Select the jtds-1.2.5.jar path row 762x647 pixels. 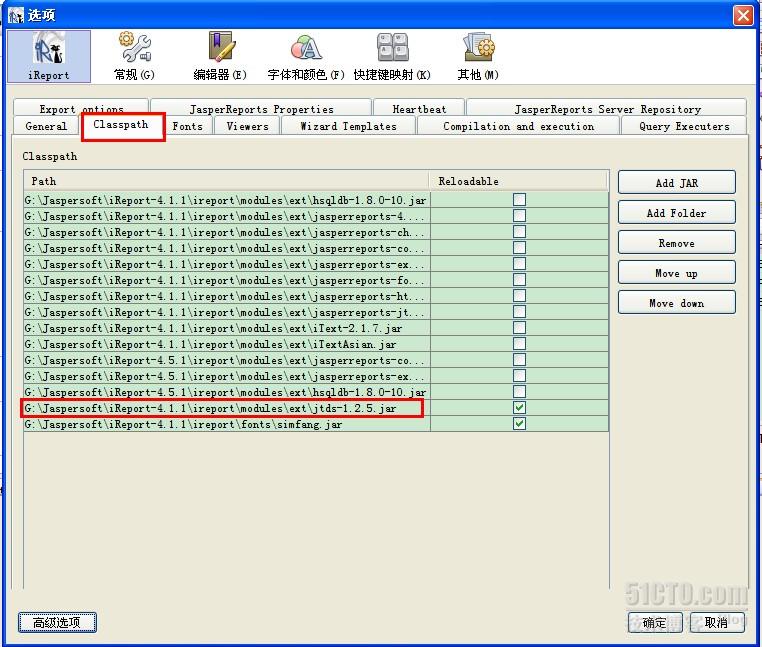[227, 408]
